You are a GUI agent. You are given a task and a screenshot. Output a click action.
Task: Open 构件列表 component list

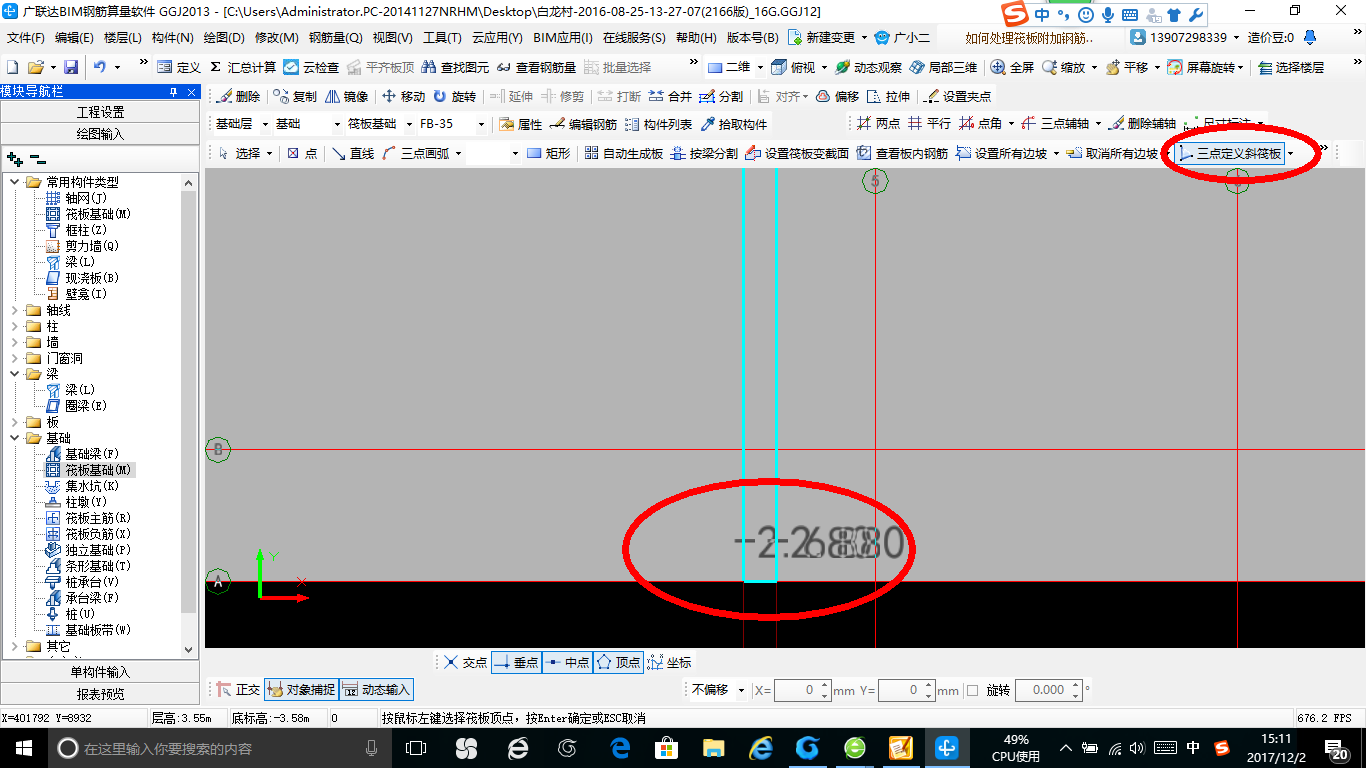click(658, 124)
